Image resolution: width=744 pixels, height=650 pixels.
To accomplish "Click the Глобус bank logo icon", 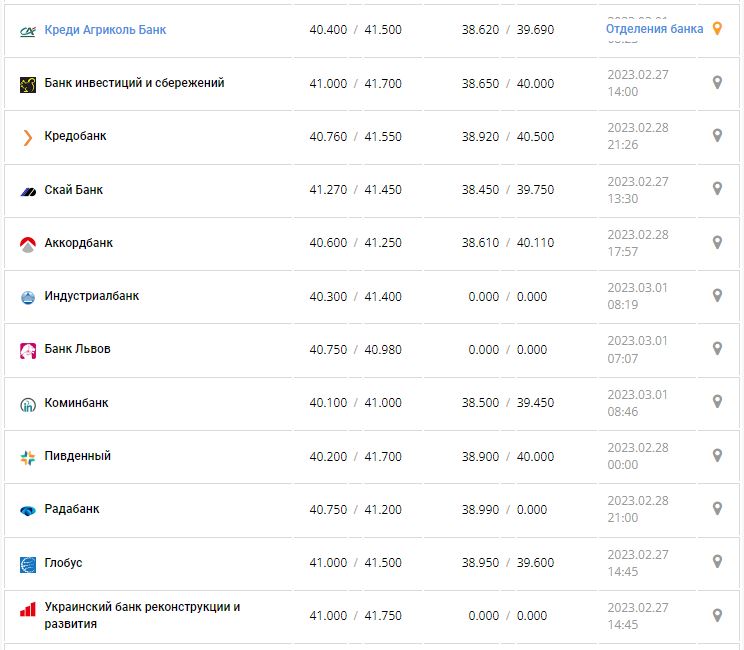I will point(28,564).
